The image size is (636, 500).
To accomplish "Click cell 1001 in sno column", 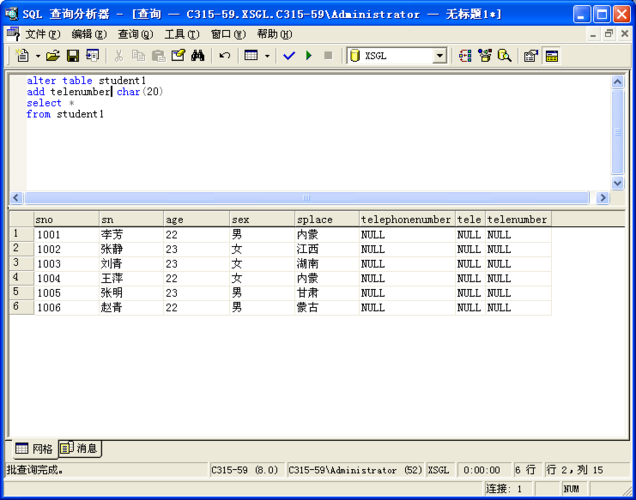I will pos(66,234).
